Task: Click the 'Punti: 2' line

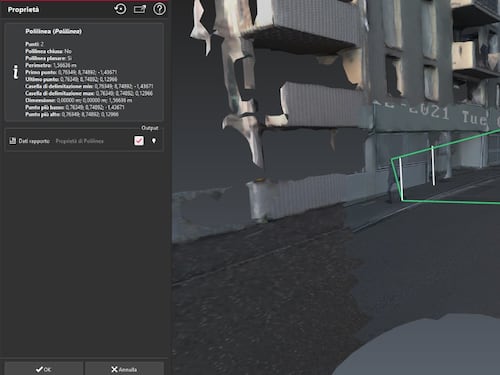Action: pos(34,44)
